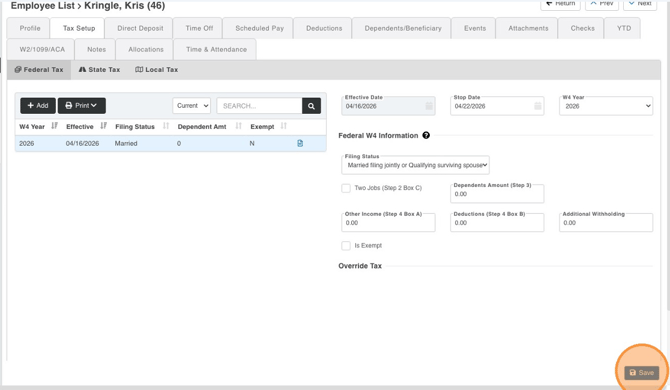Switch to the Deductions tab
The image size is (670, 390).
pos(324,28)
